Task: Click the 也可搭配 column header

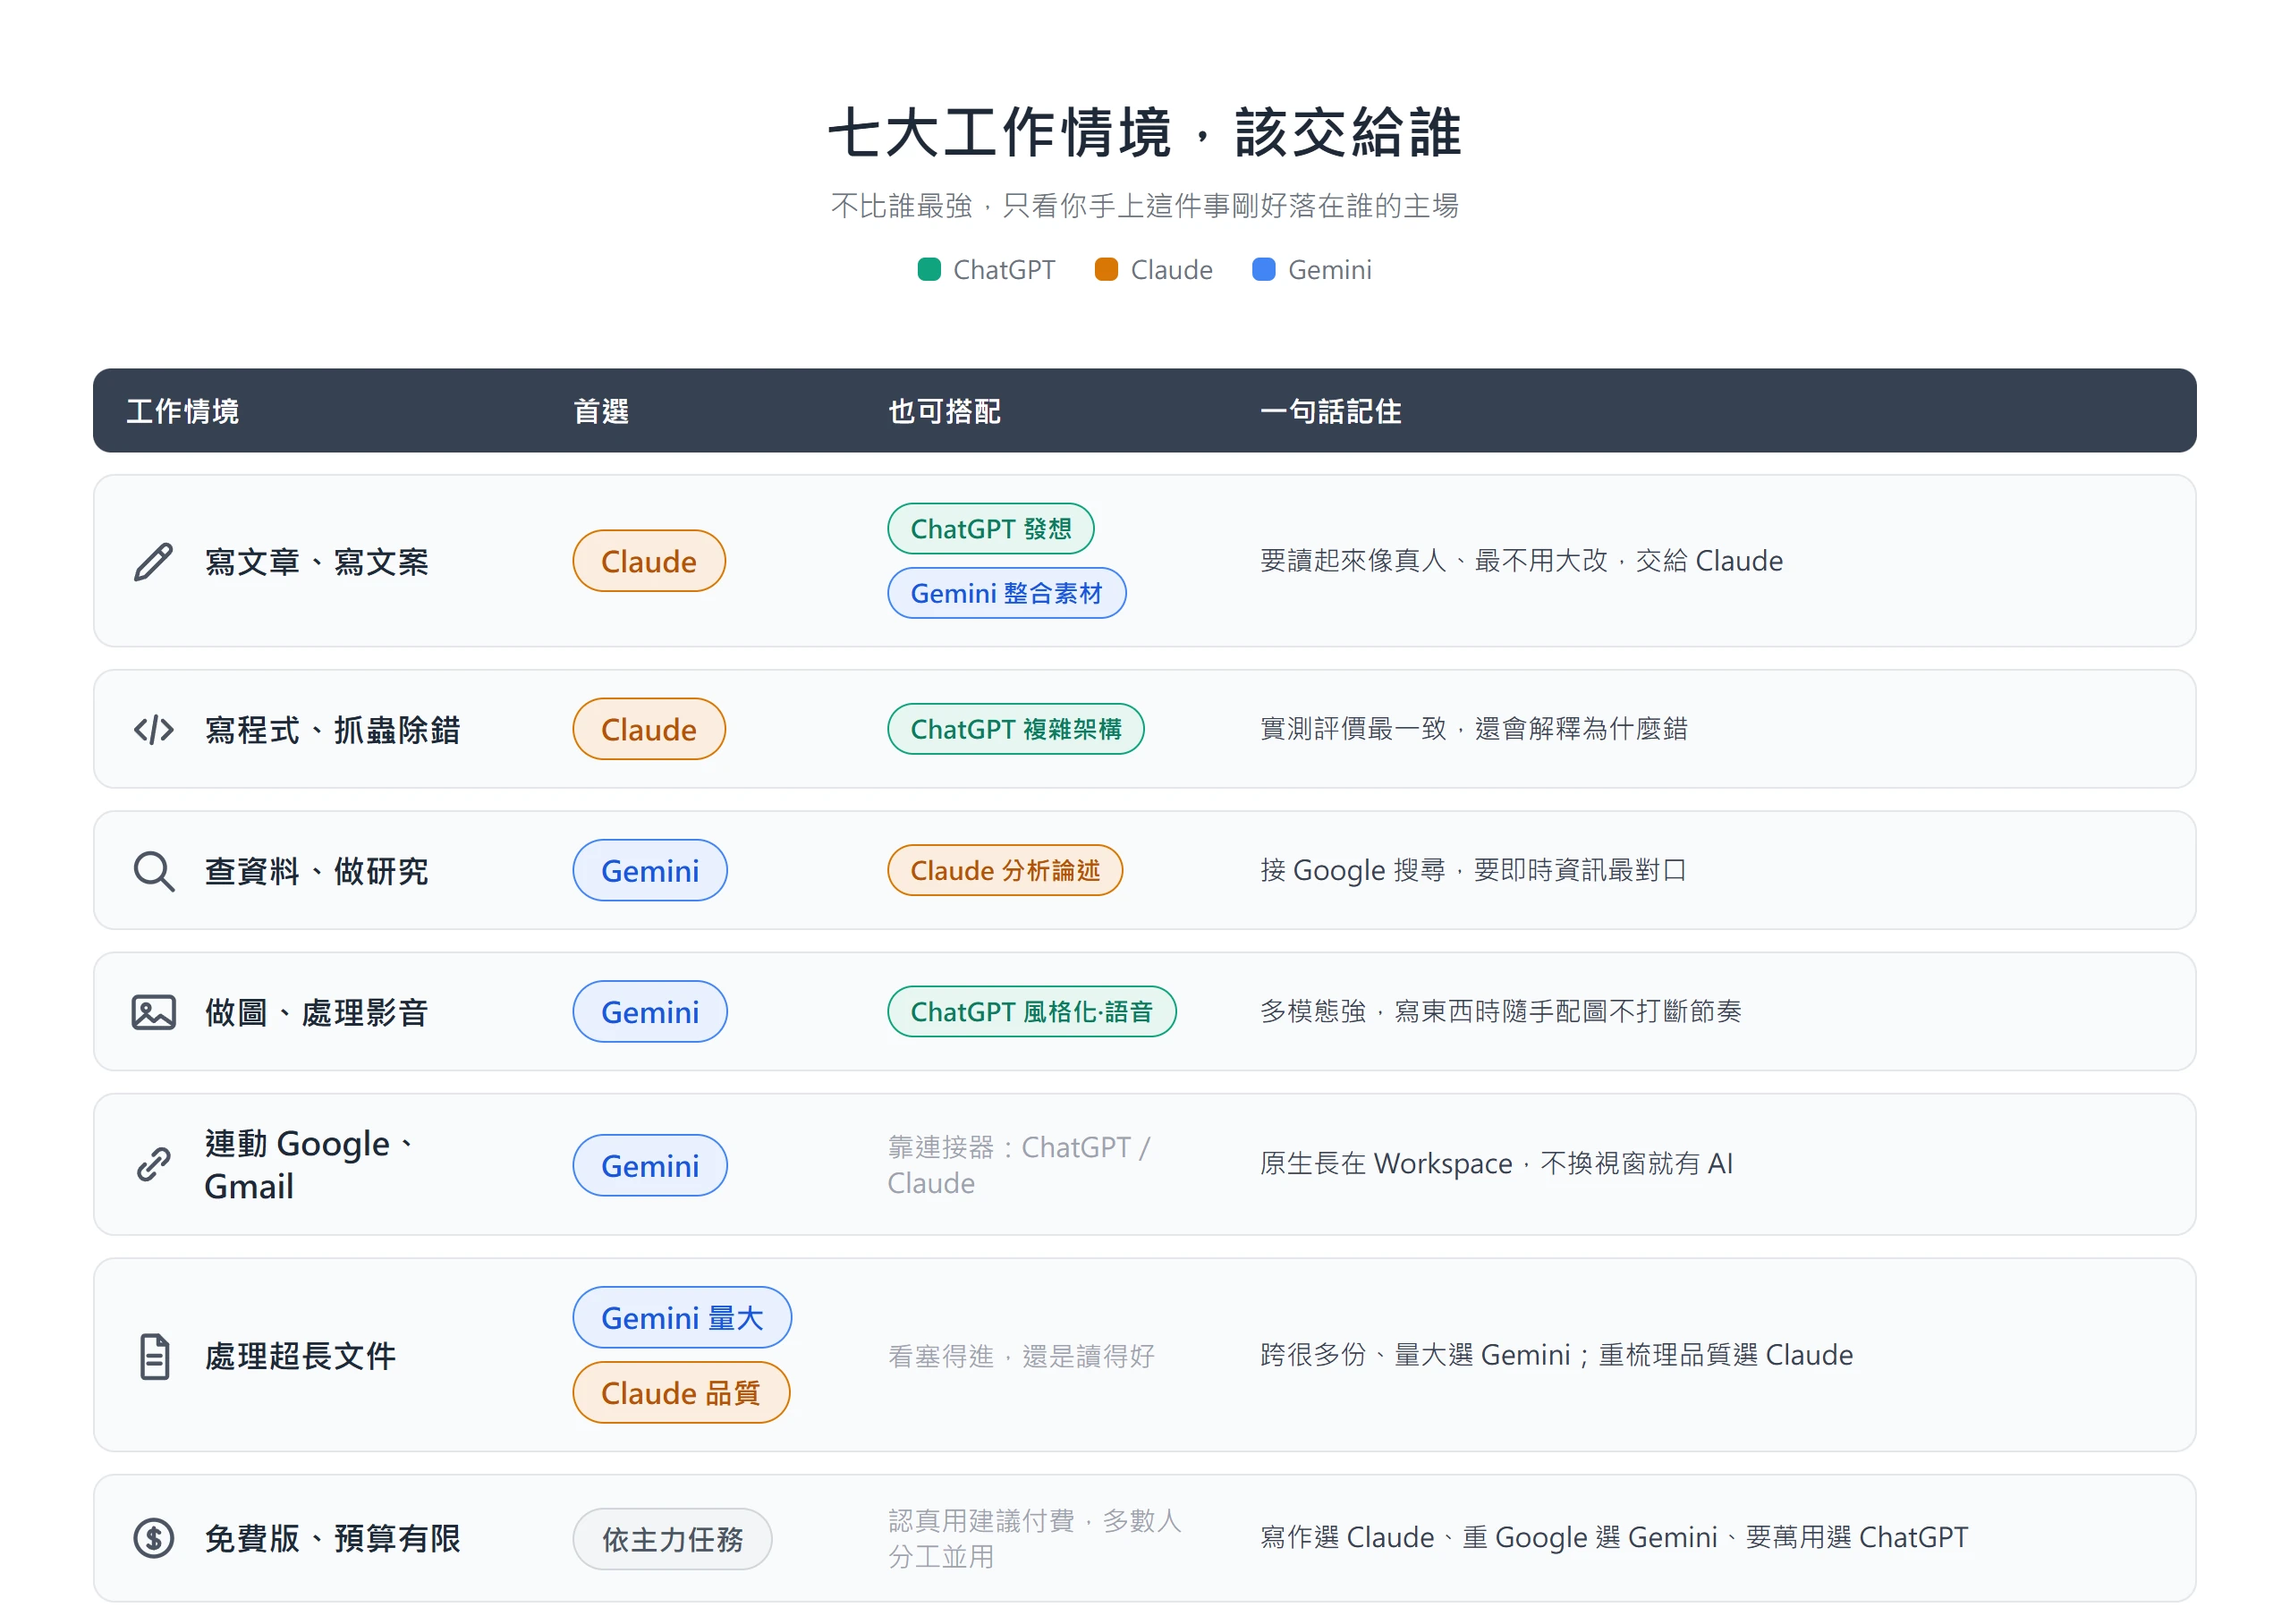Action: coord(945,412)
